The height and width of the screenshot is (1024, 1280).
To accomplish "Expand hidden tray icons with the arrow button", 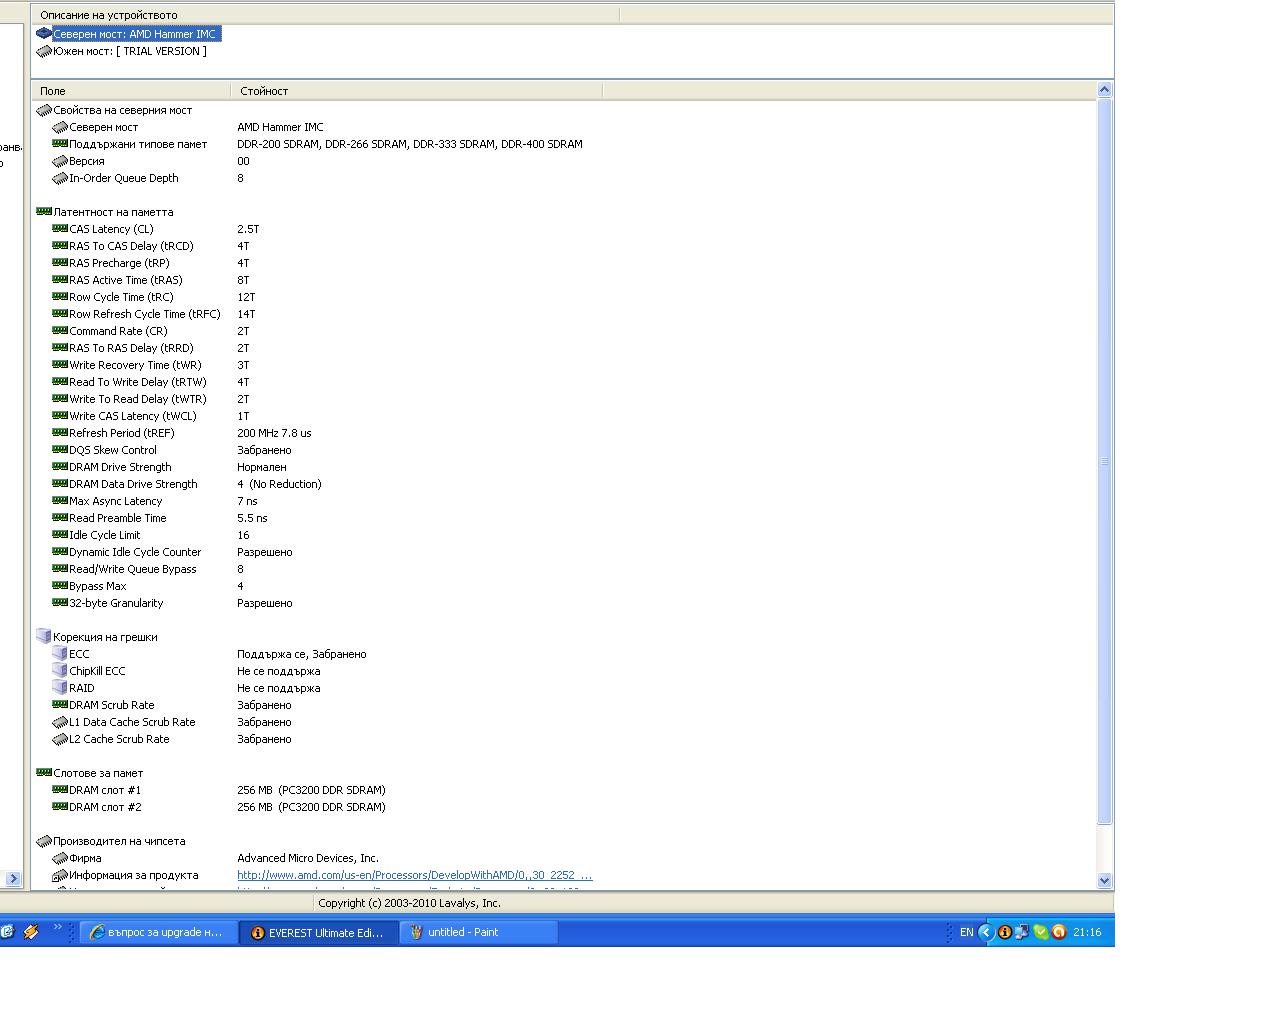I will [x=985, y=932].
